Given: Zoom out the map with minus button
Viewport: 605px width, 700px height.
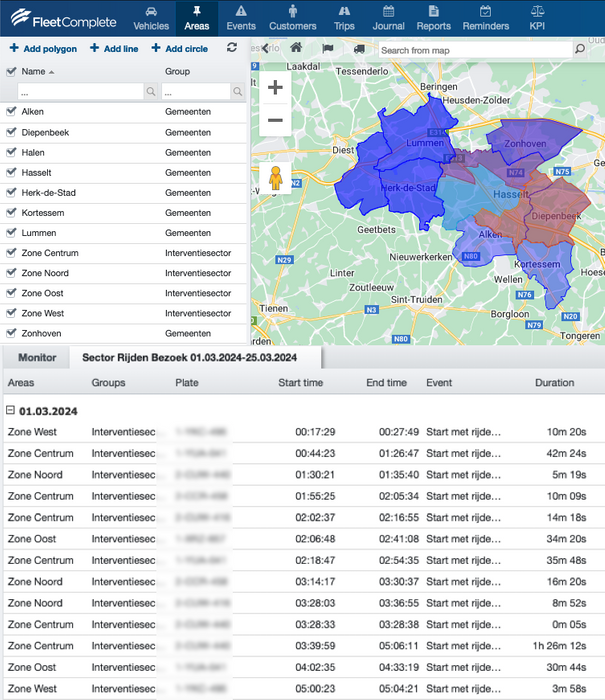Looking at the screenshot, I should point(275,121).
